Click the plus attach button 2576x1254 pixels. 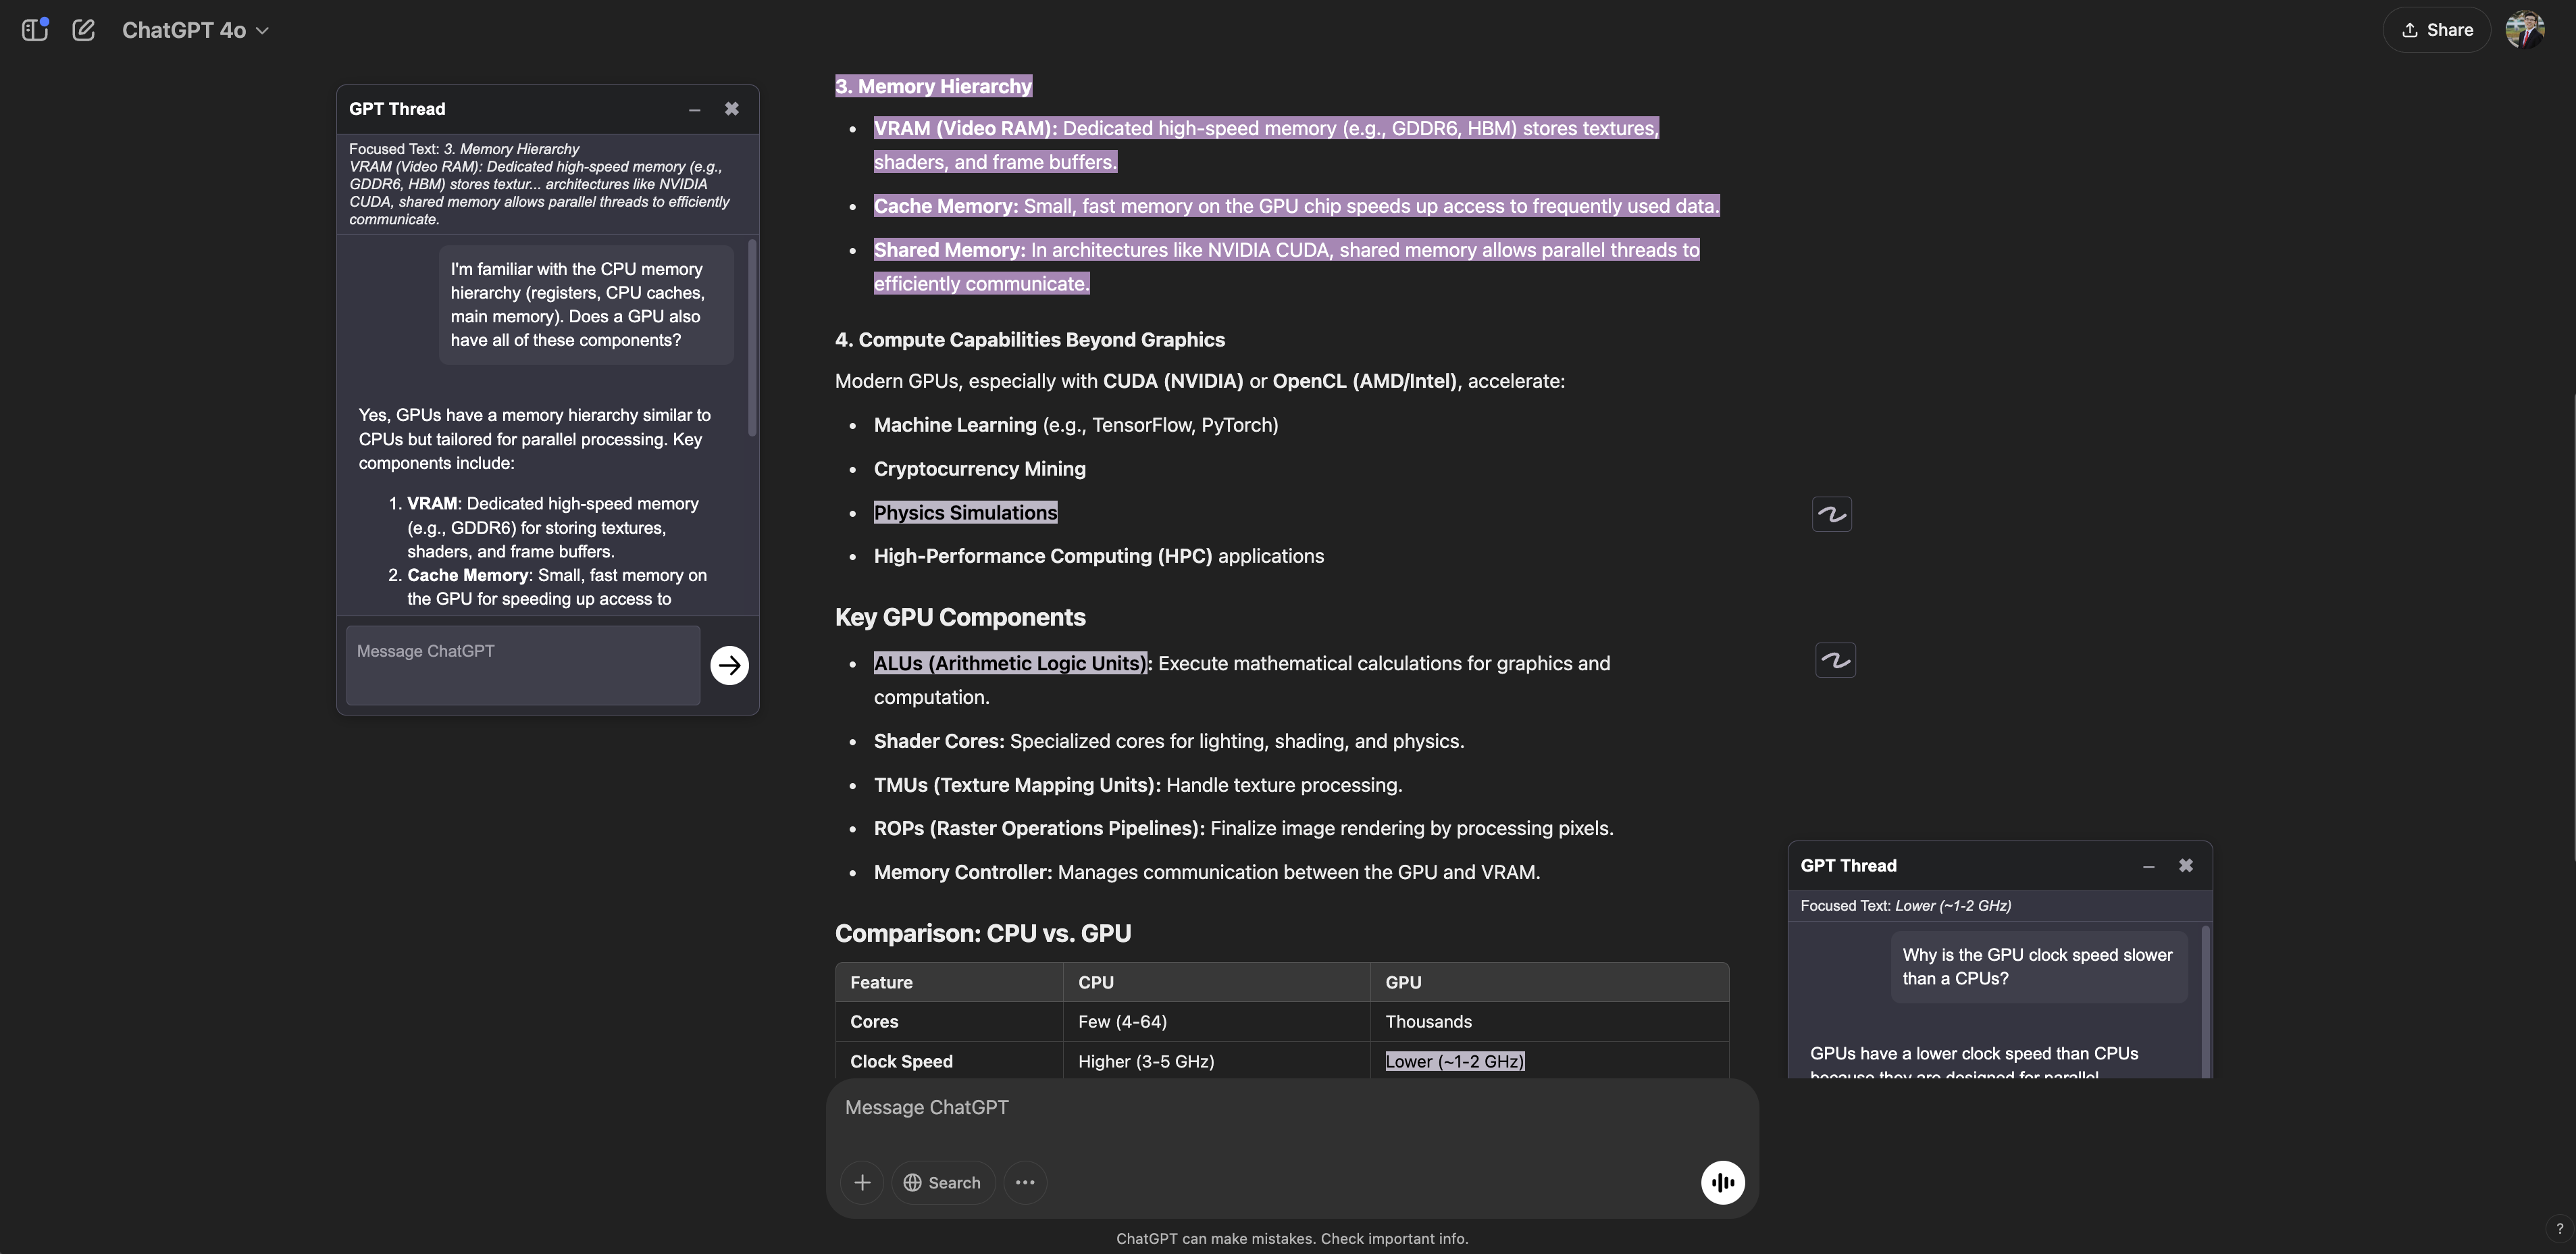(862, 1182)
